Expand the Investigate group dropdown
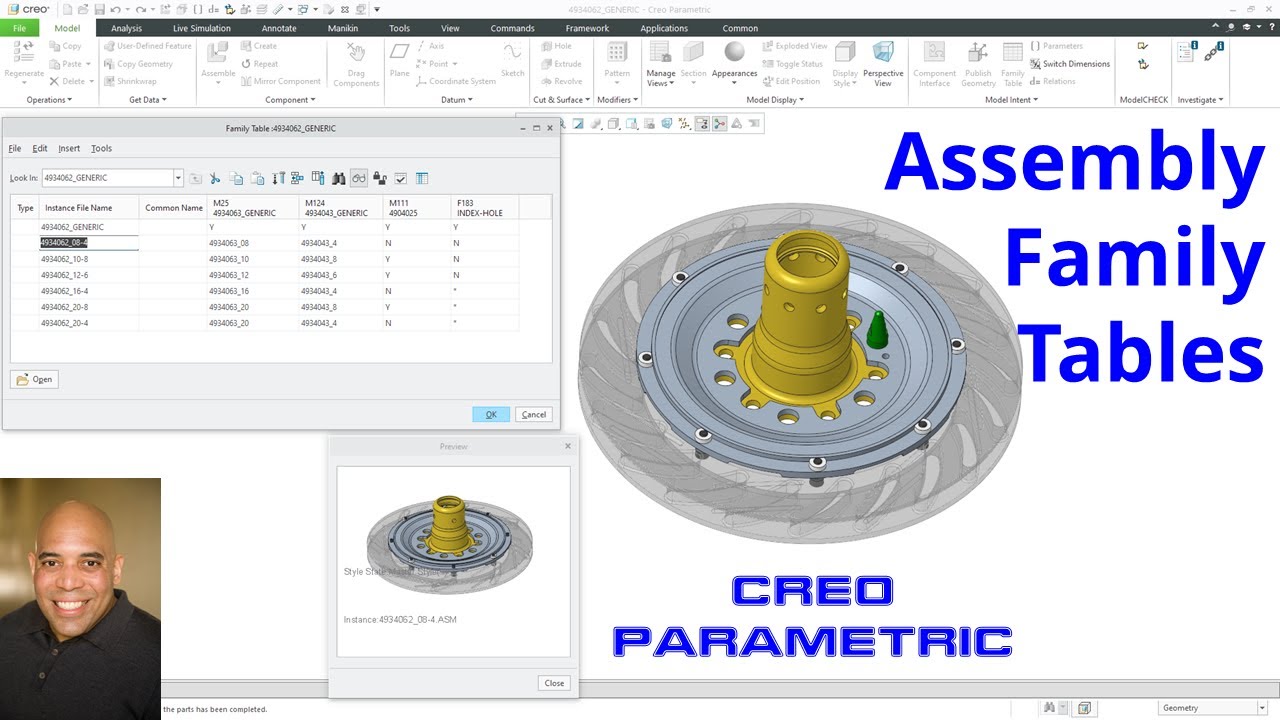The image size is (1280, 720). [x=1200, y=100]
